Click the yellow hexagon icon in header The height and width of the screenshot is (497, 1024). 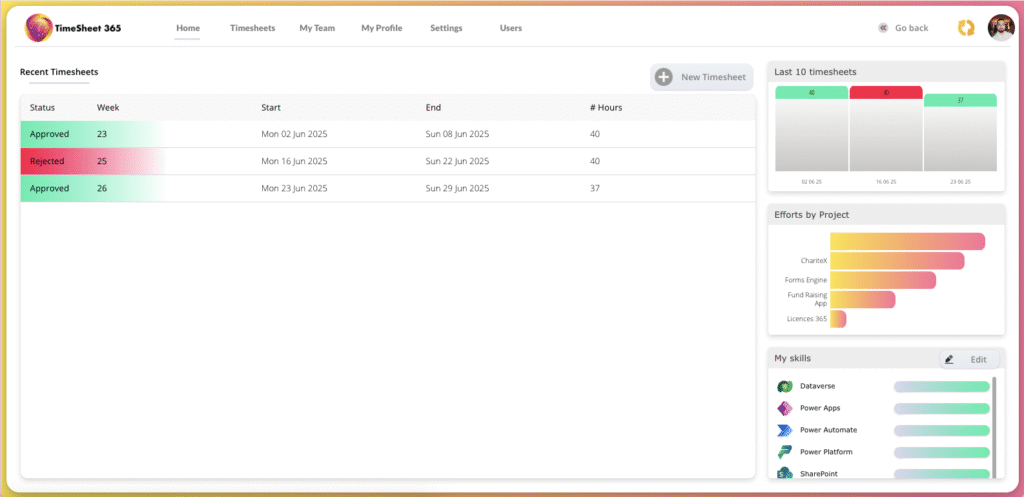point(966,28)
